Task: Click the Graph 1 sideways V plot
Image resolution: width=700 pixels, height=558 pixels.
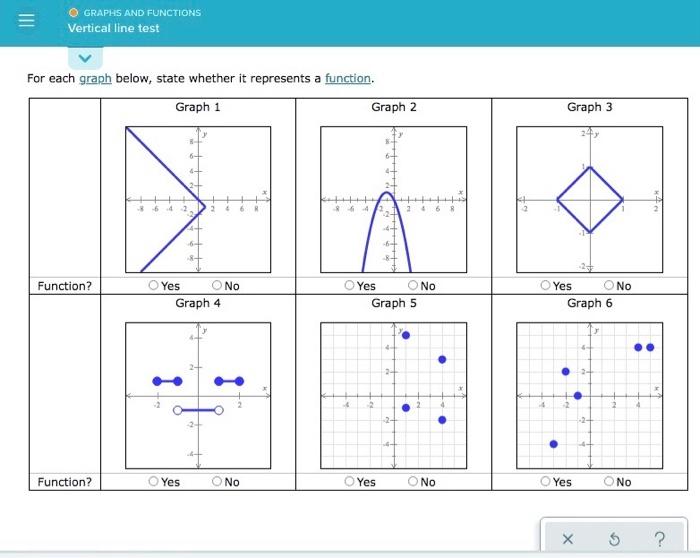Action: click(x=198, y=200)
